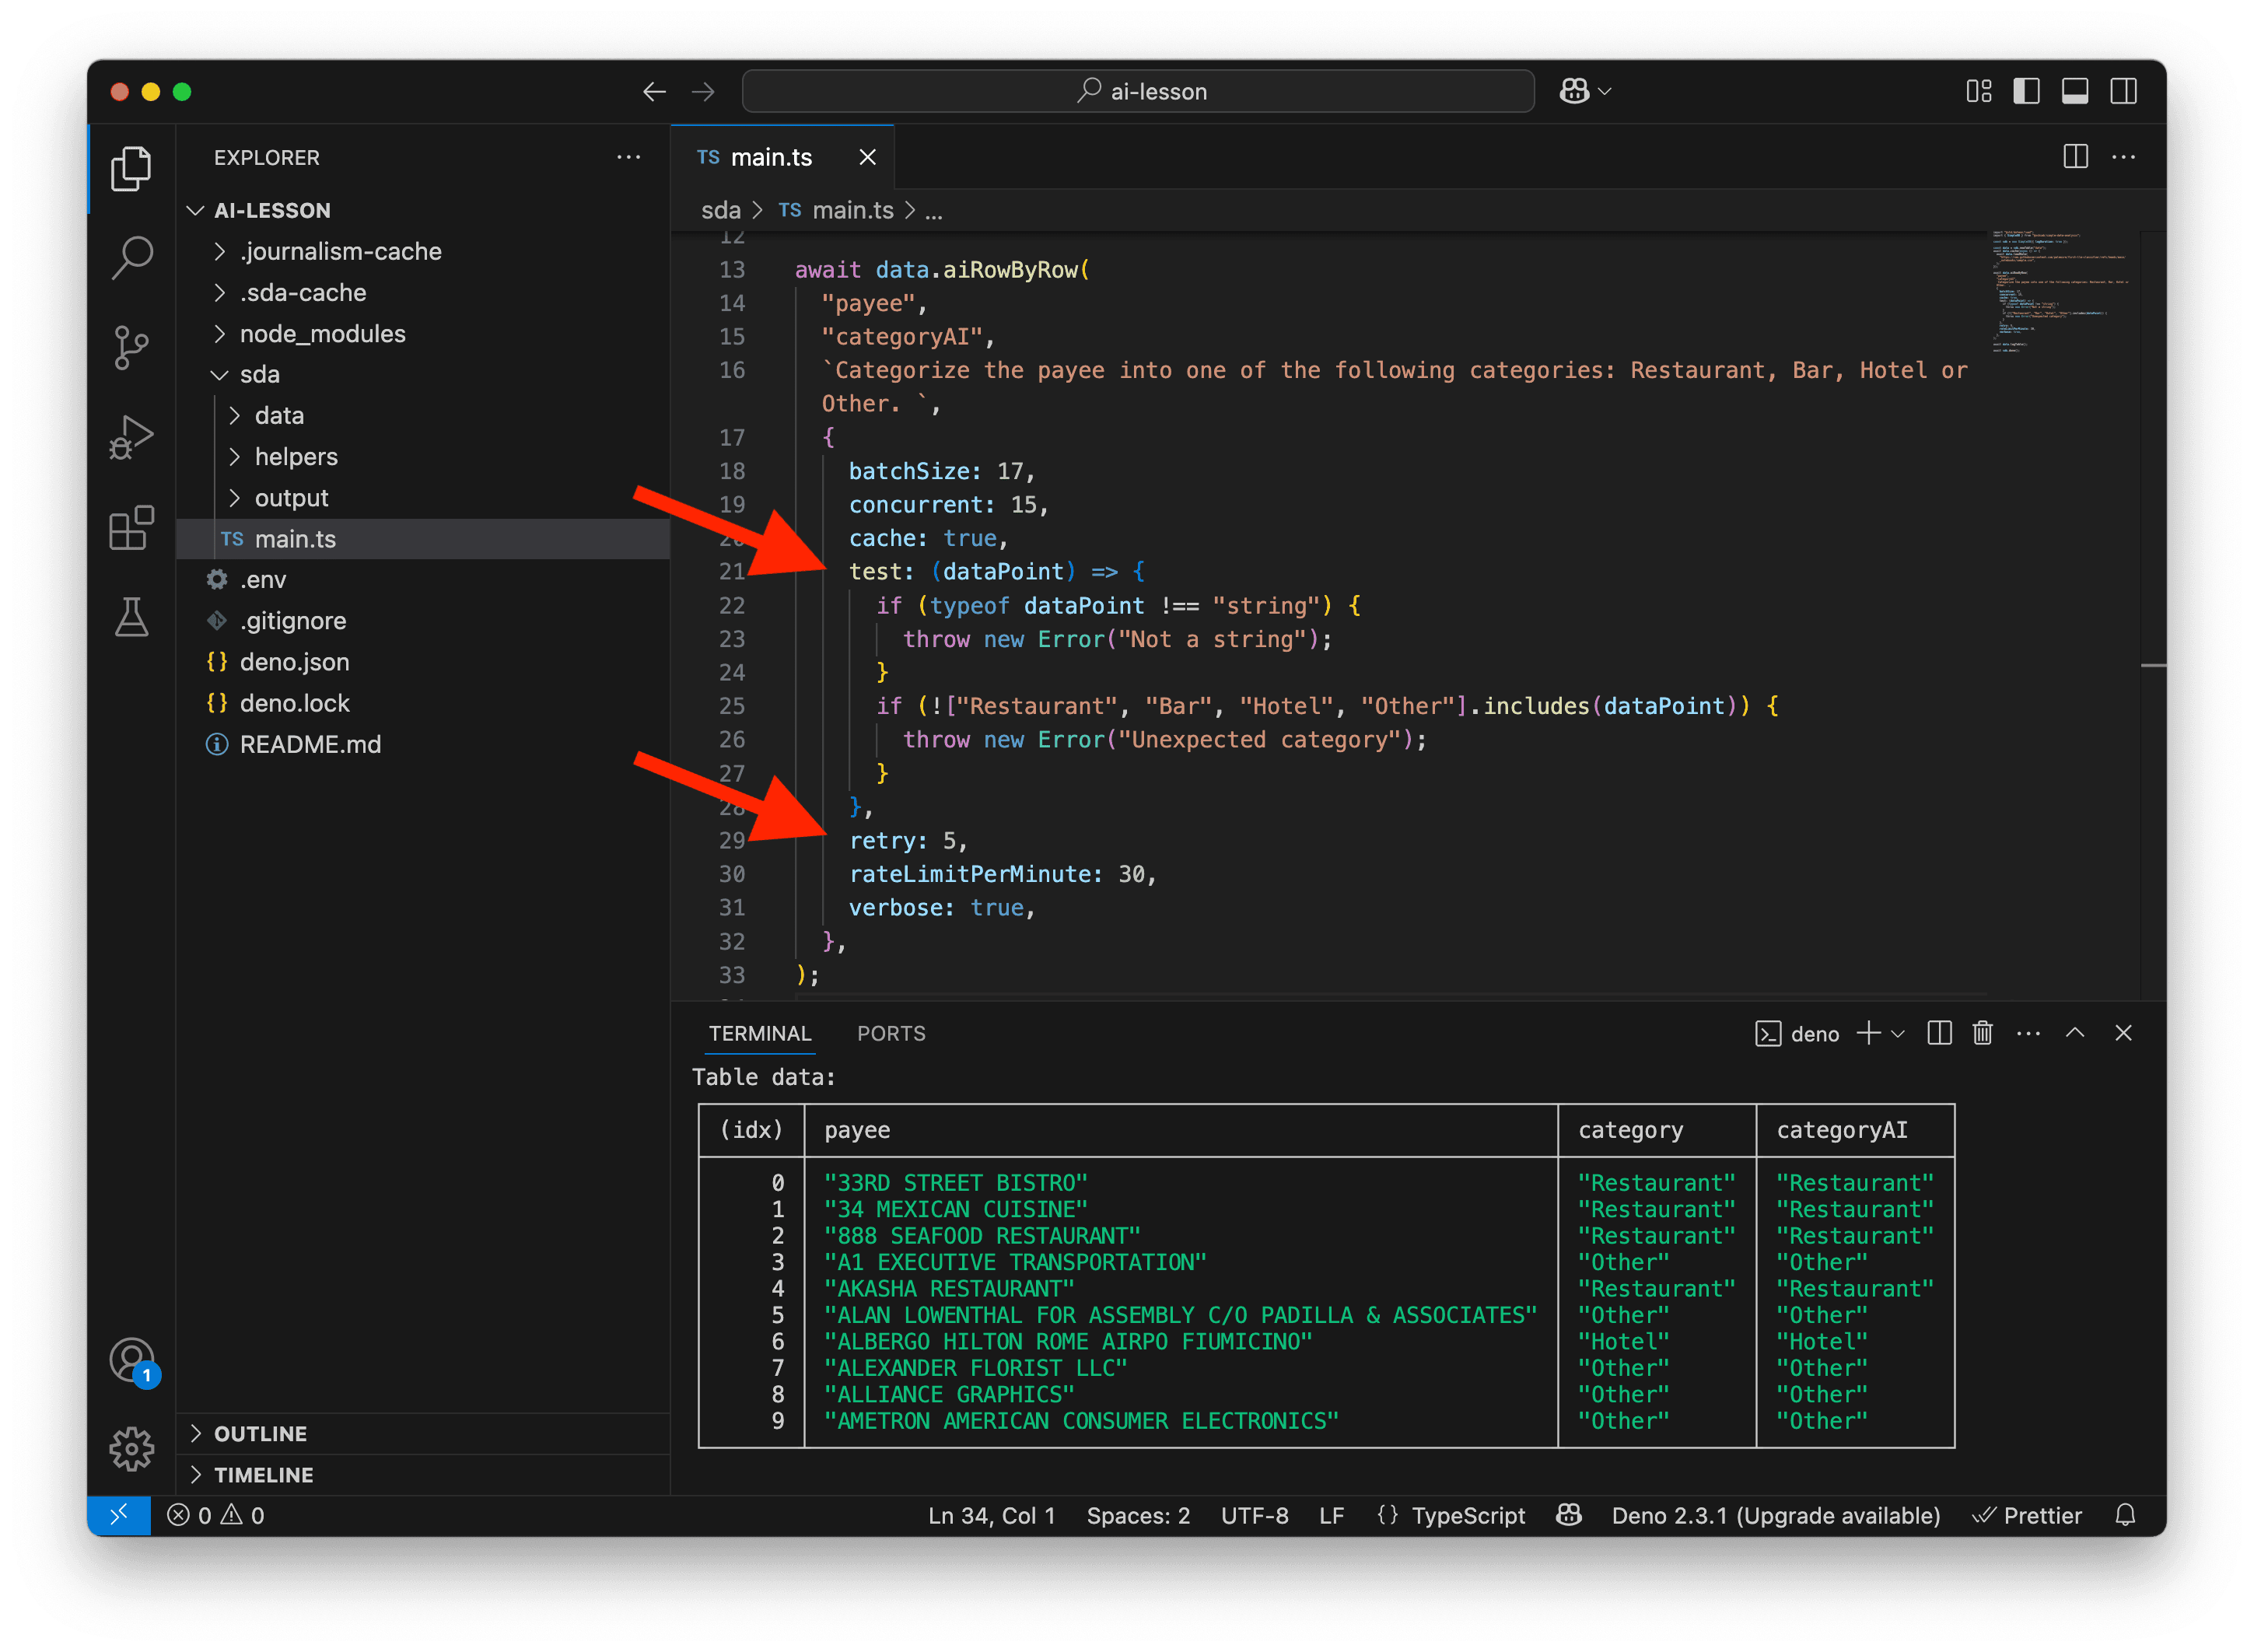Switch to the TERMINAL panel tab
Screen dimensions: 2254x1652
coord(760,1033)
